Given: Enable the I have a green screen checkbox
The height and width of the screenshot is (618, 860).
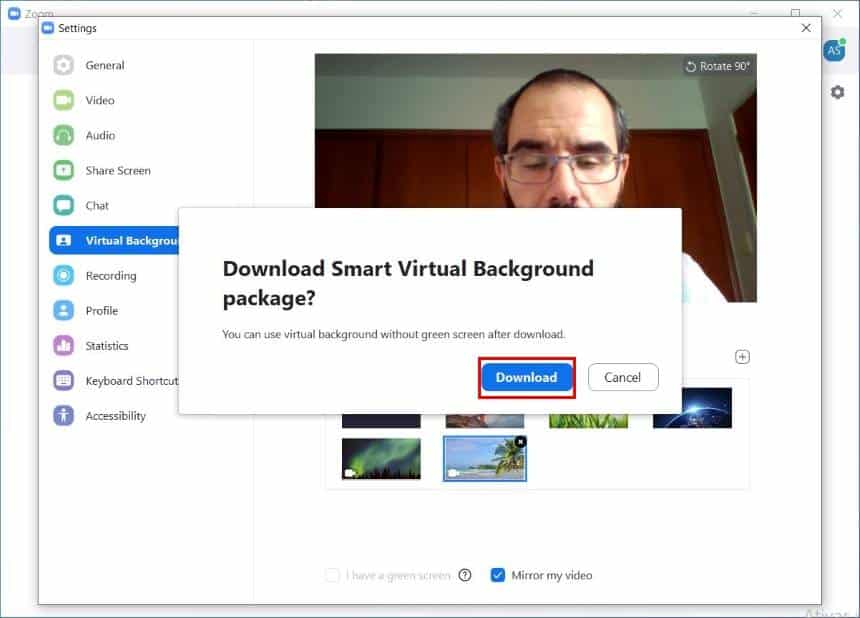Looking at the screenshot, I should [x=332, y=575].
